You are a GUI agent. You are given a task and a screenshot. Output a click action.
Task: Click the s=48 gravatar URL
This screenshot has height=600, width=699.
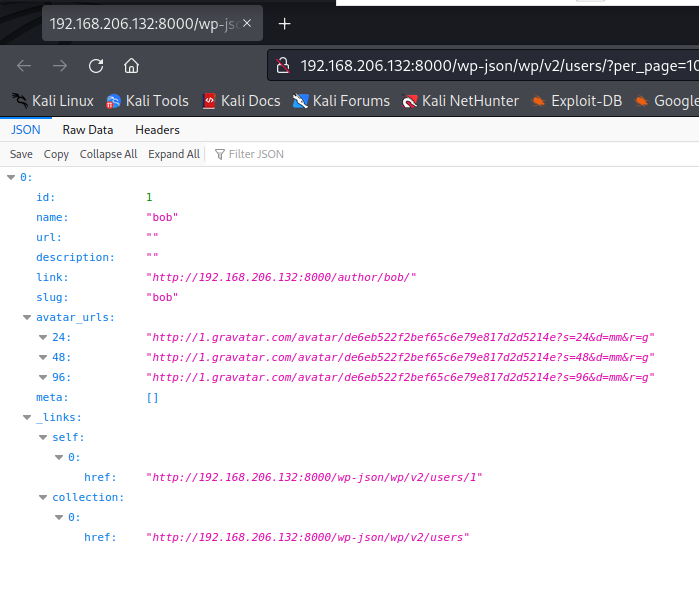point(400,358)
